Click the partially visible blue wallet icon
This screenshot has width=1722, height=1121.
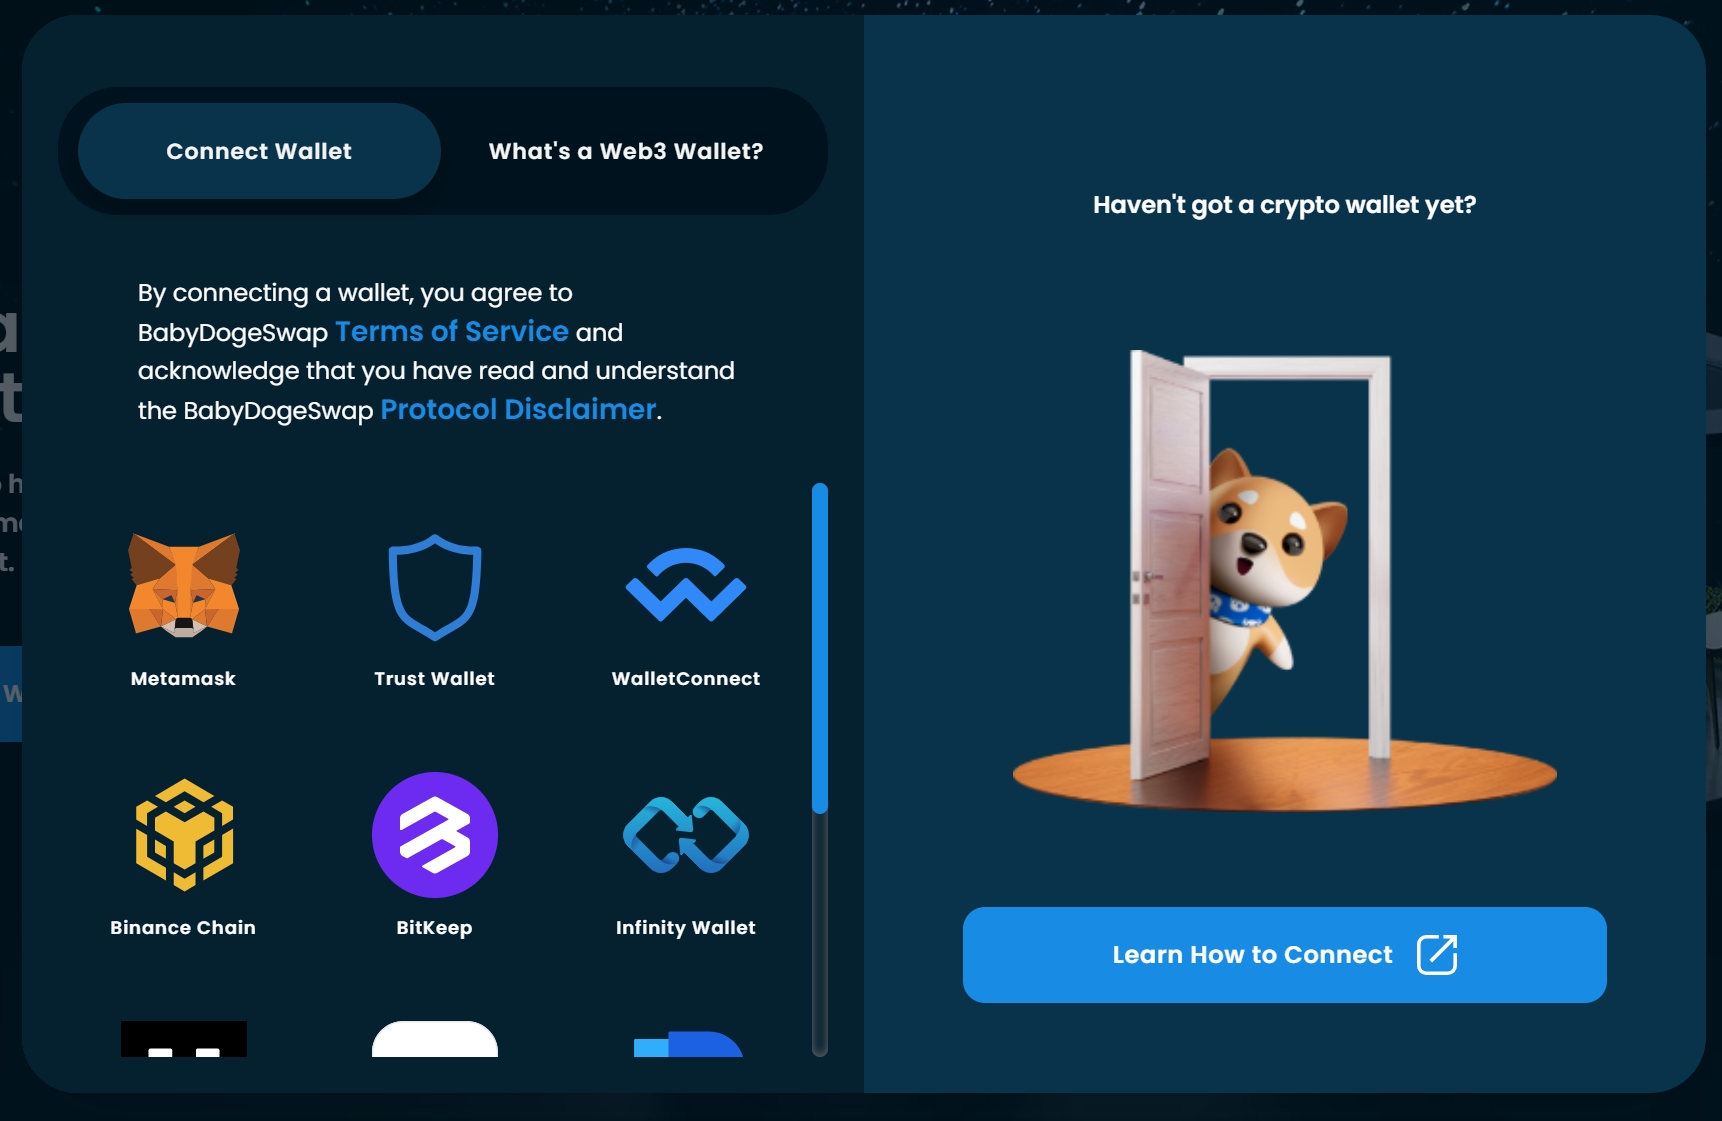pos(688,1043)
